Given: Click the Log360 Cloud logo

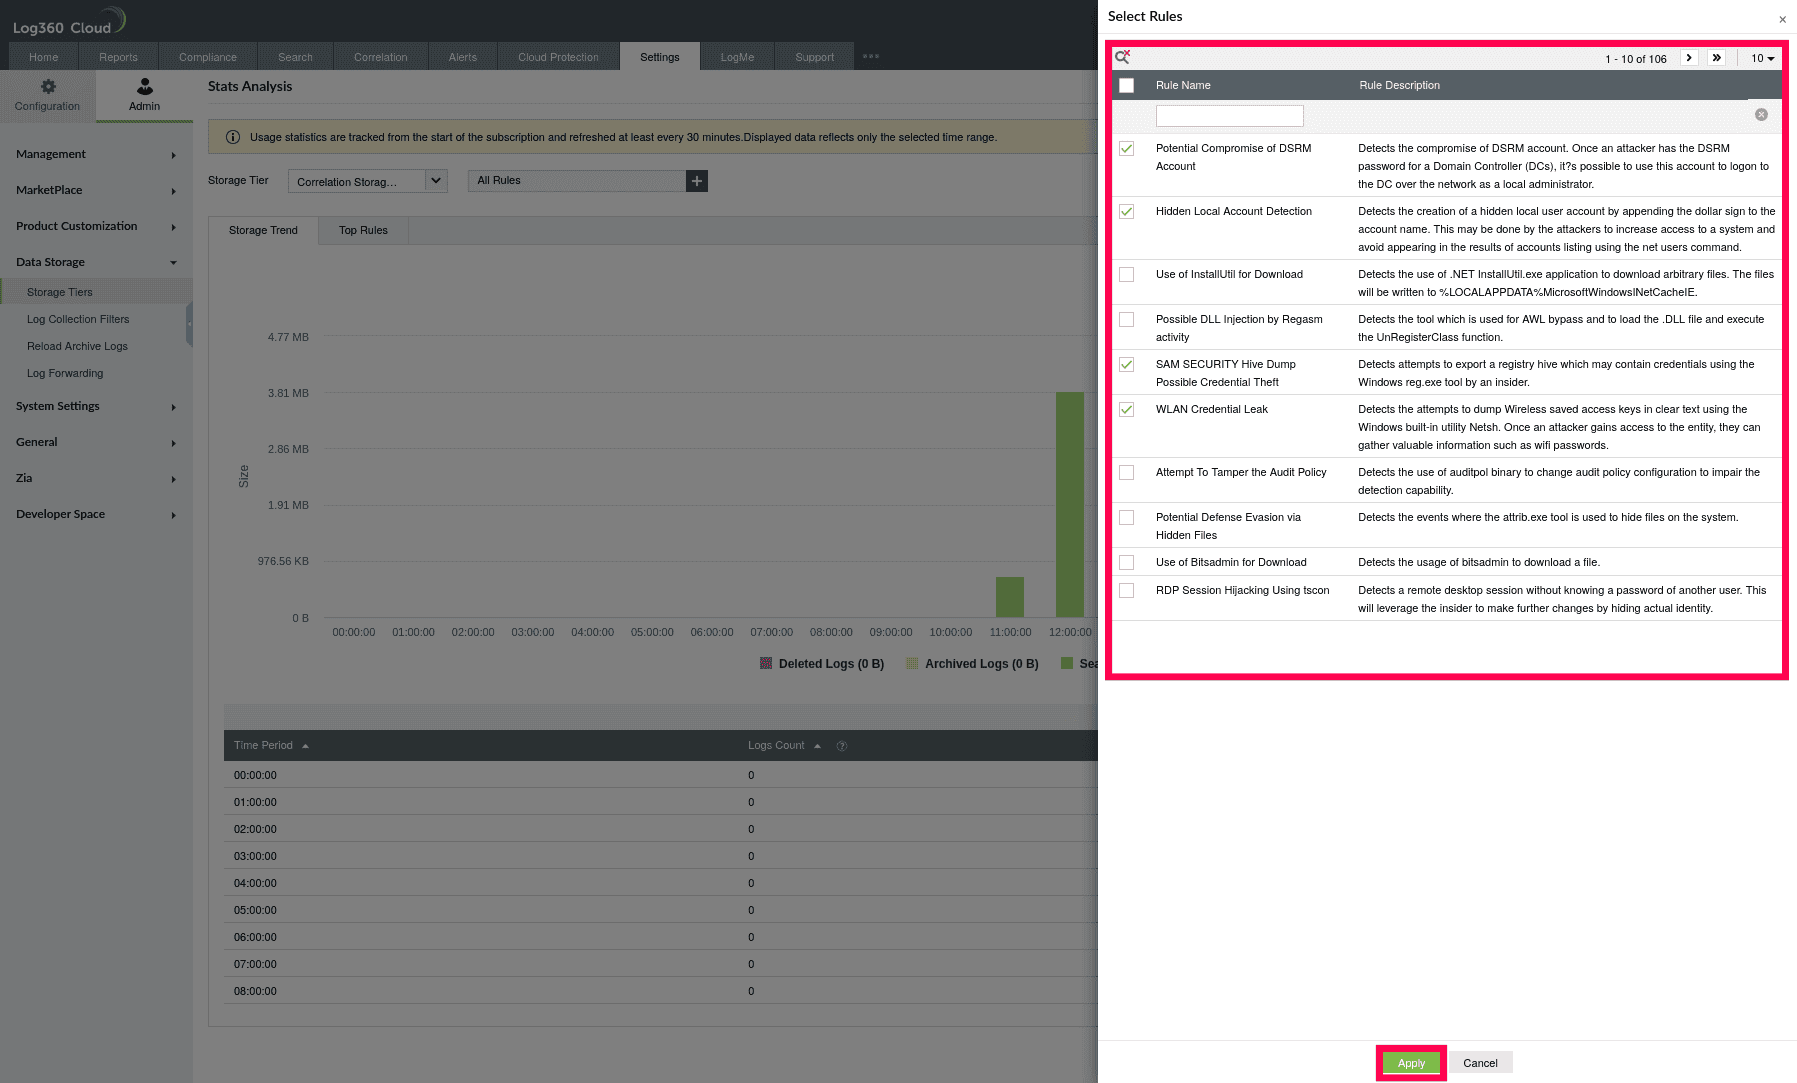Looking at the screenshot, I should [69, 22].
